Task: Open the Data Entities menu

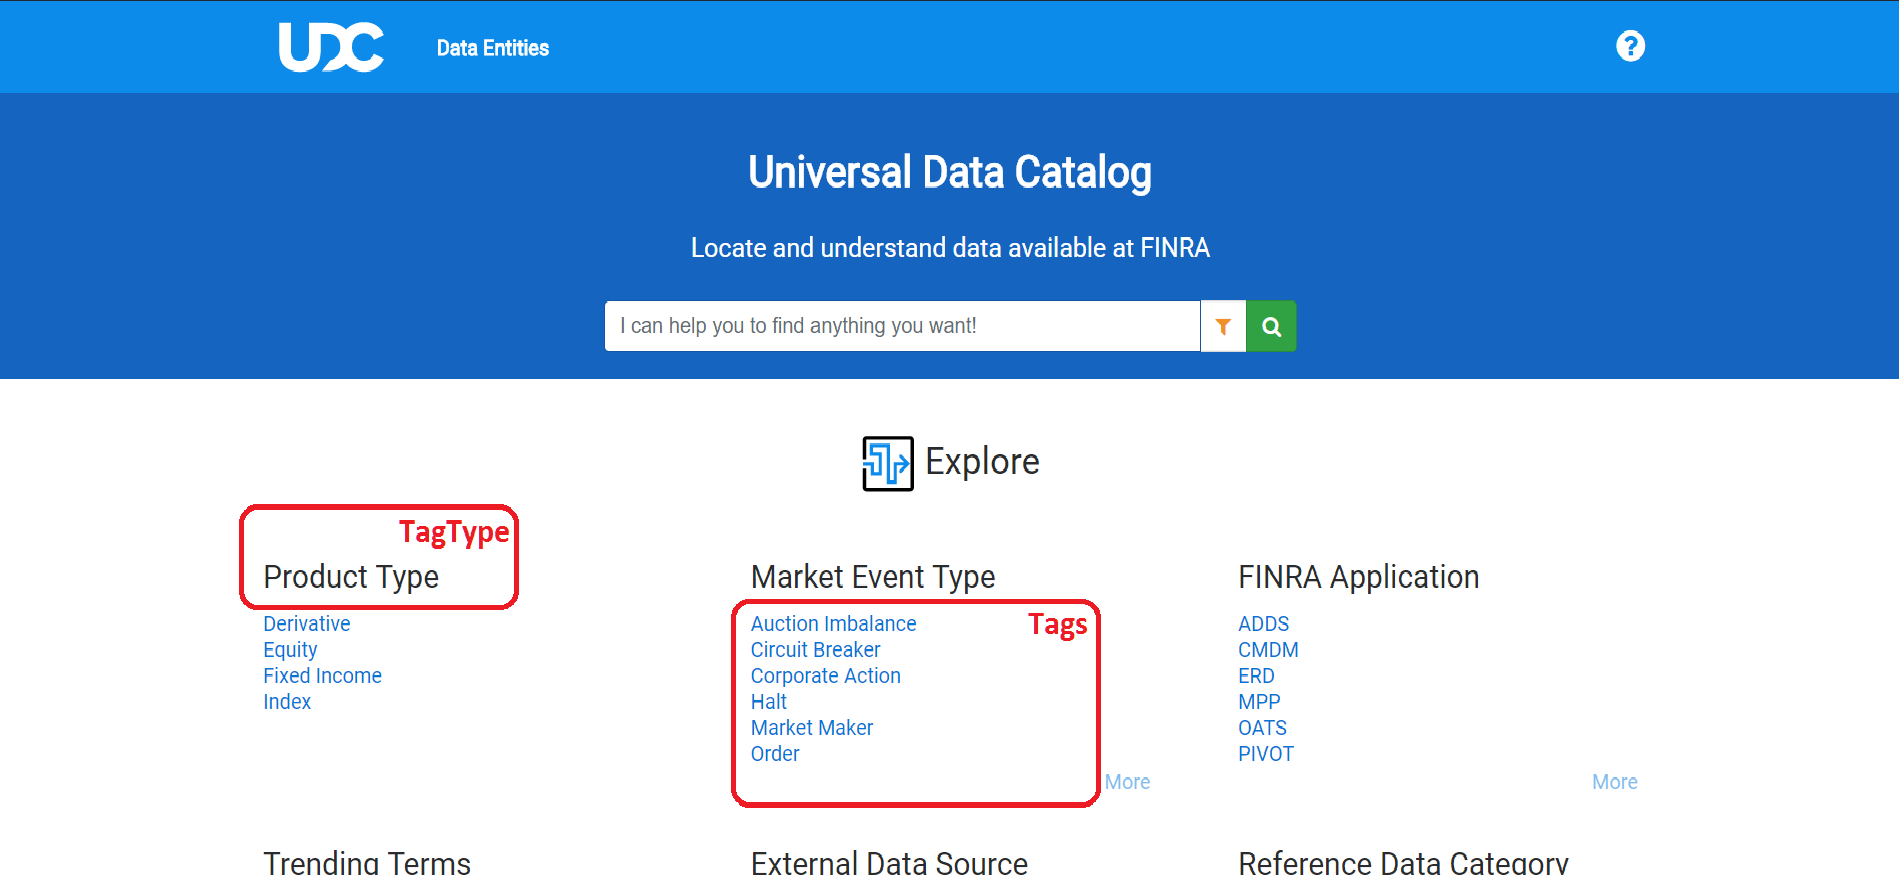Action: 493,48
